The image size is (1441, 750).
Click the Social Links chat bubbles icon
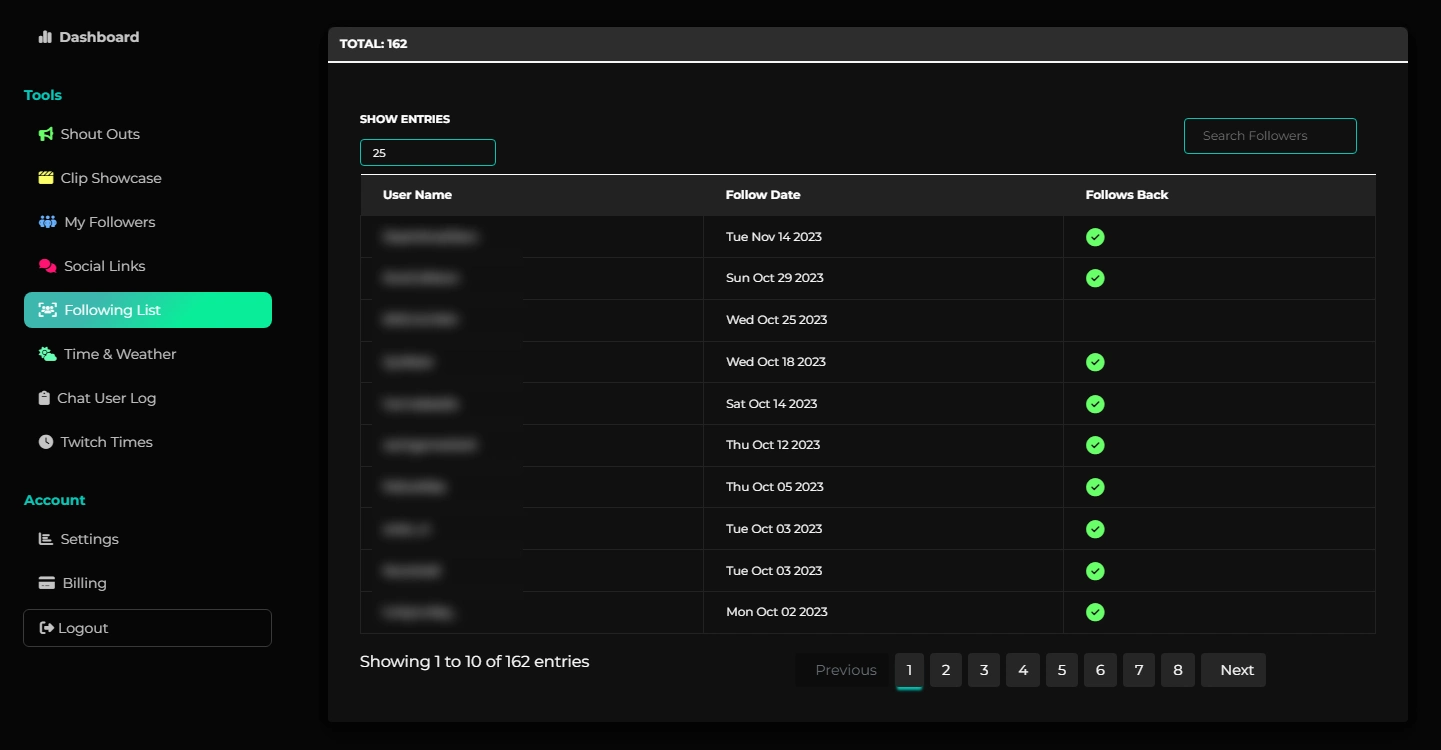(48, 266)
